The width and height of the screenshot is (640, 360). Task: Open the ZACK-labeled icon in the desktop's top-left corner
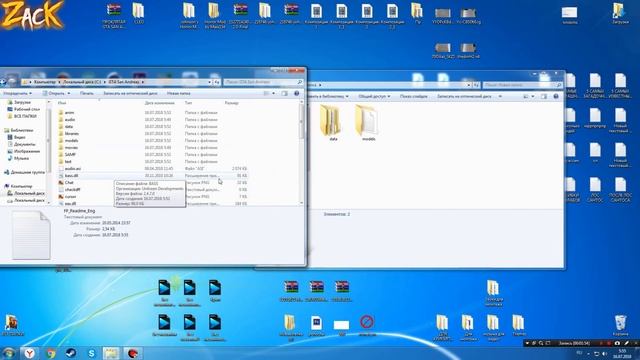[33, 15]
